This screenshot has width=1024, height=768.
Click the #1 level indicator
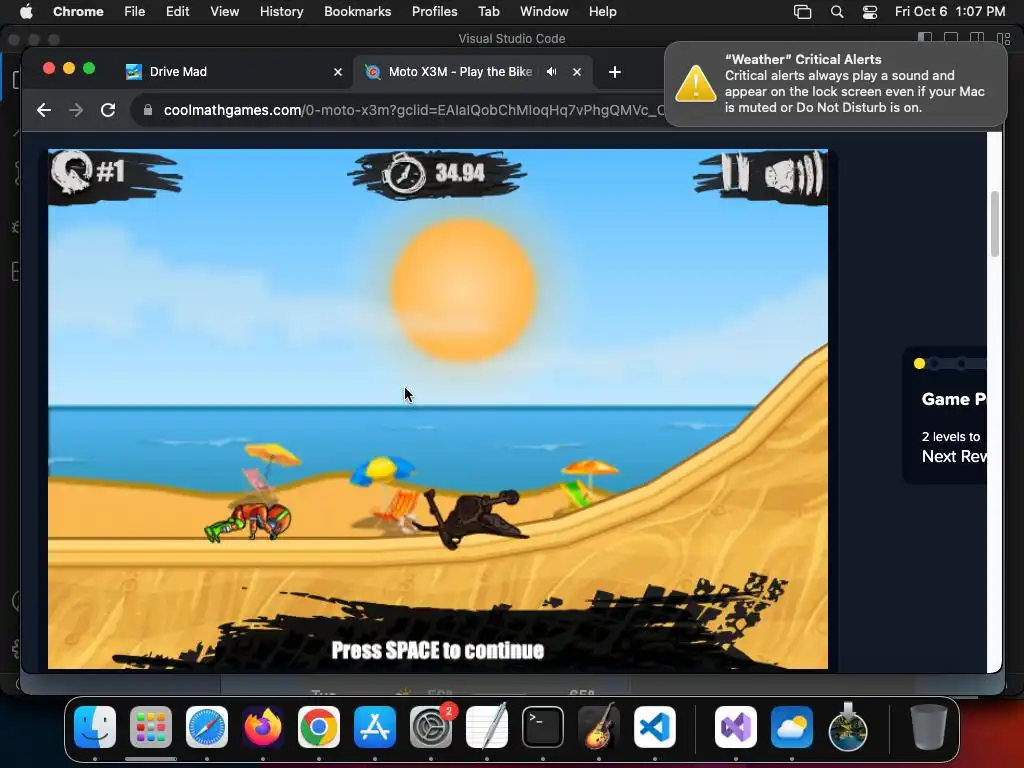tap(110, 172)
